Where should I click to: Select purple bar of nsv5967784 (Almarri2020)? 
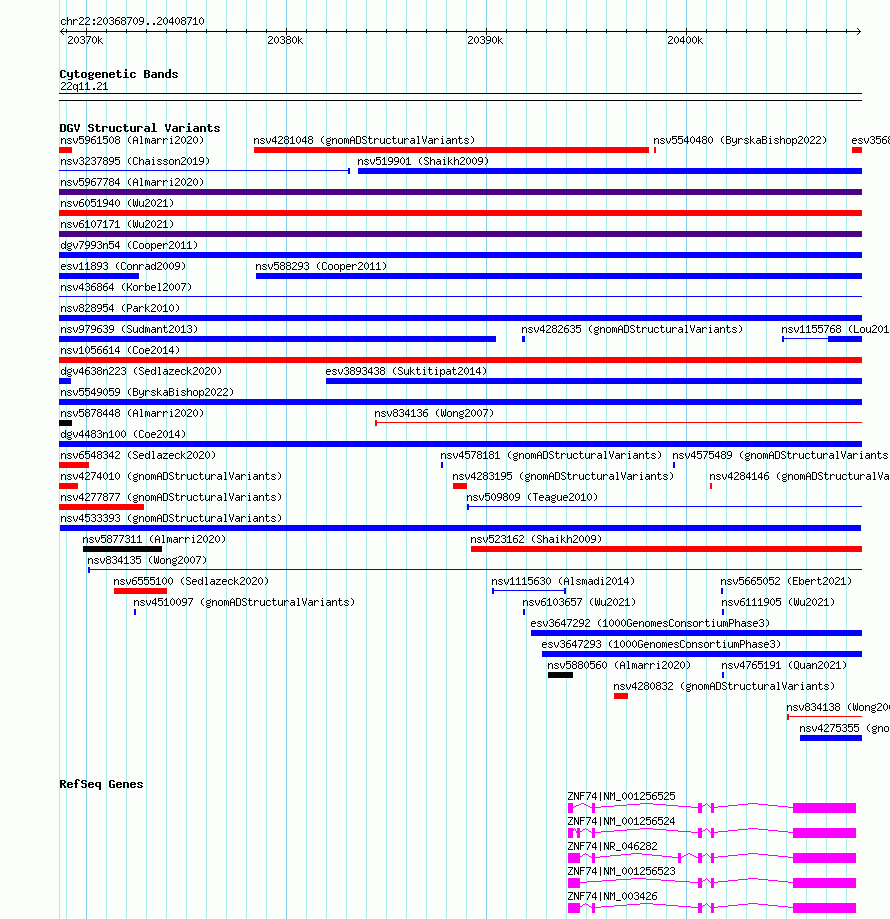[461, 192]
